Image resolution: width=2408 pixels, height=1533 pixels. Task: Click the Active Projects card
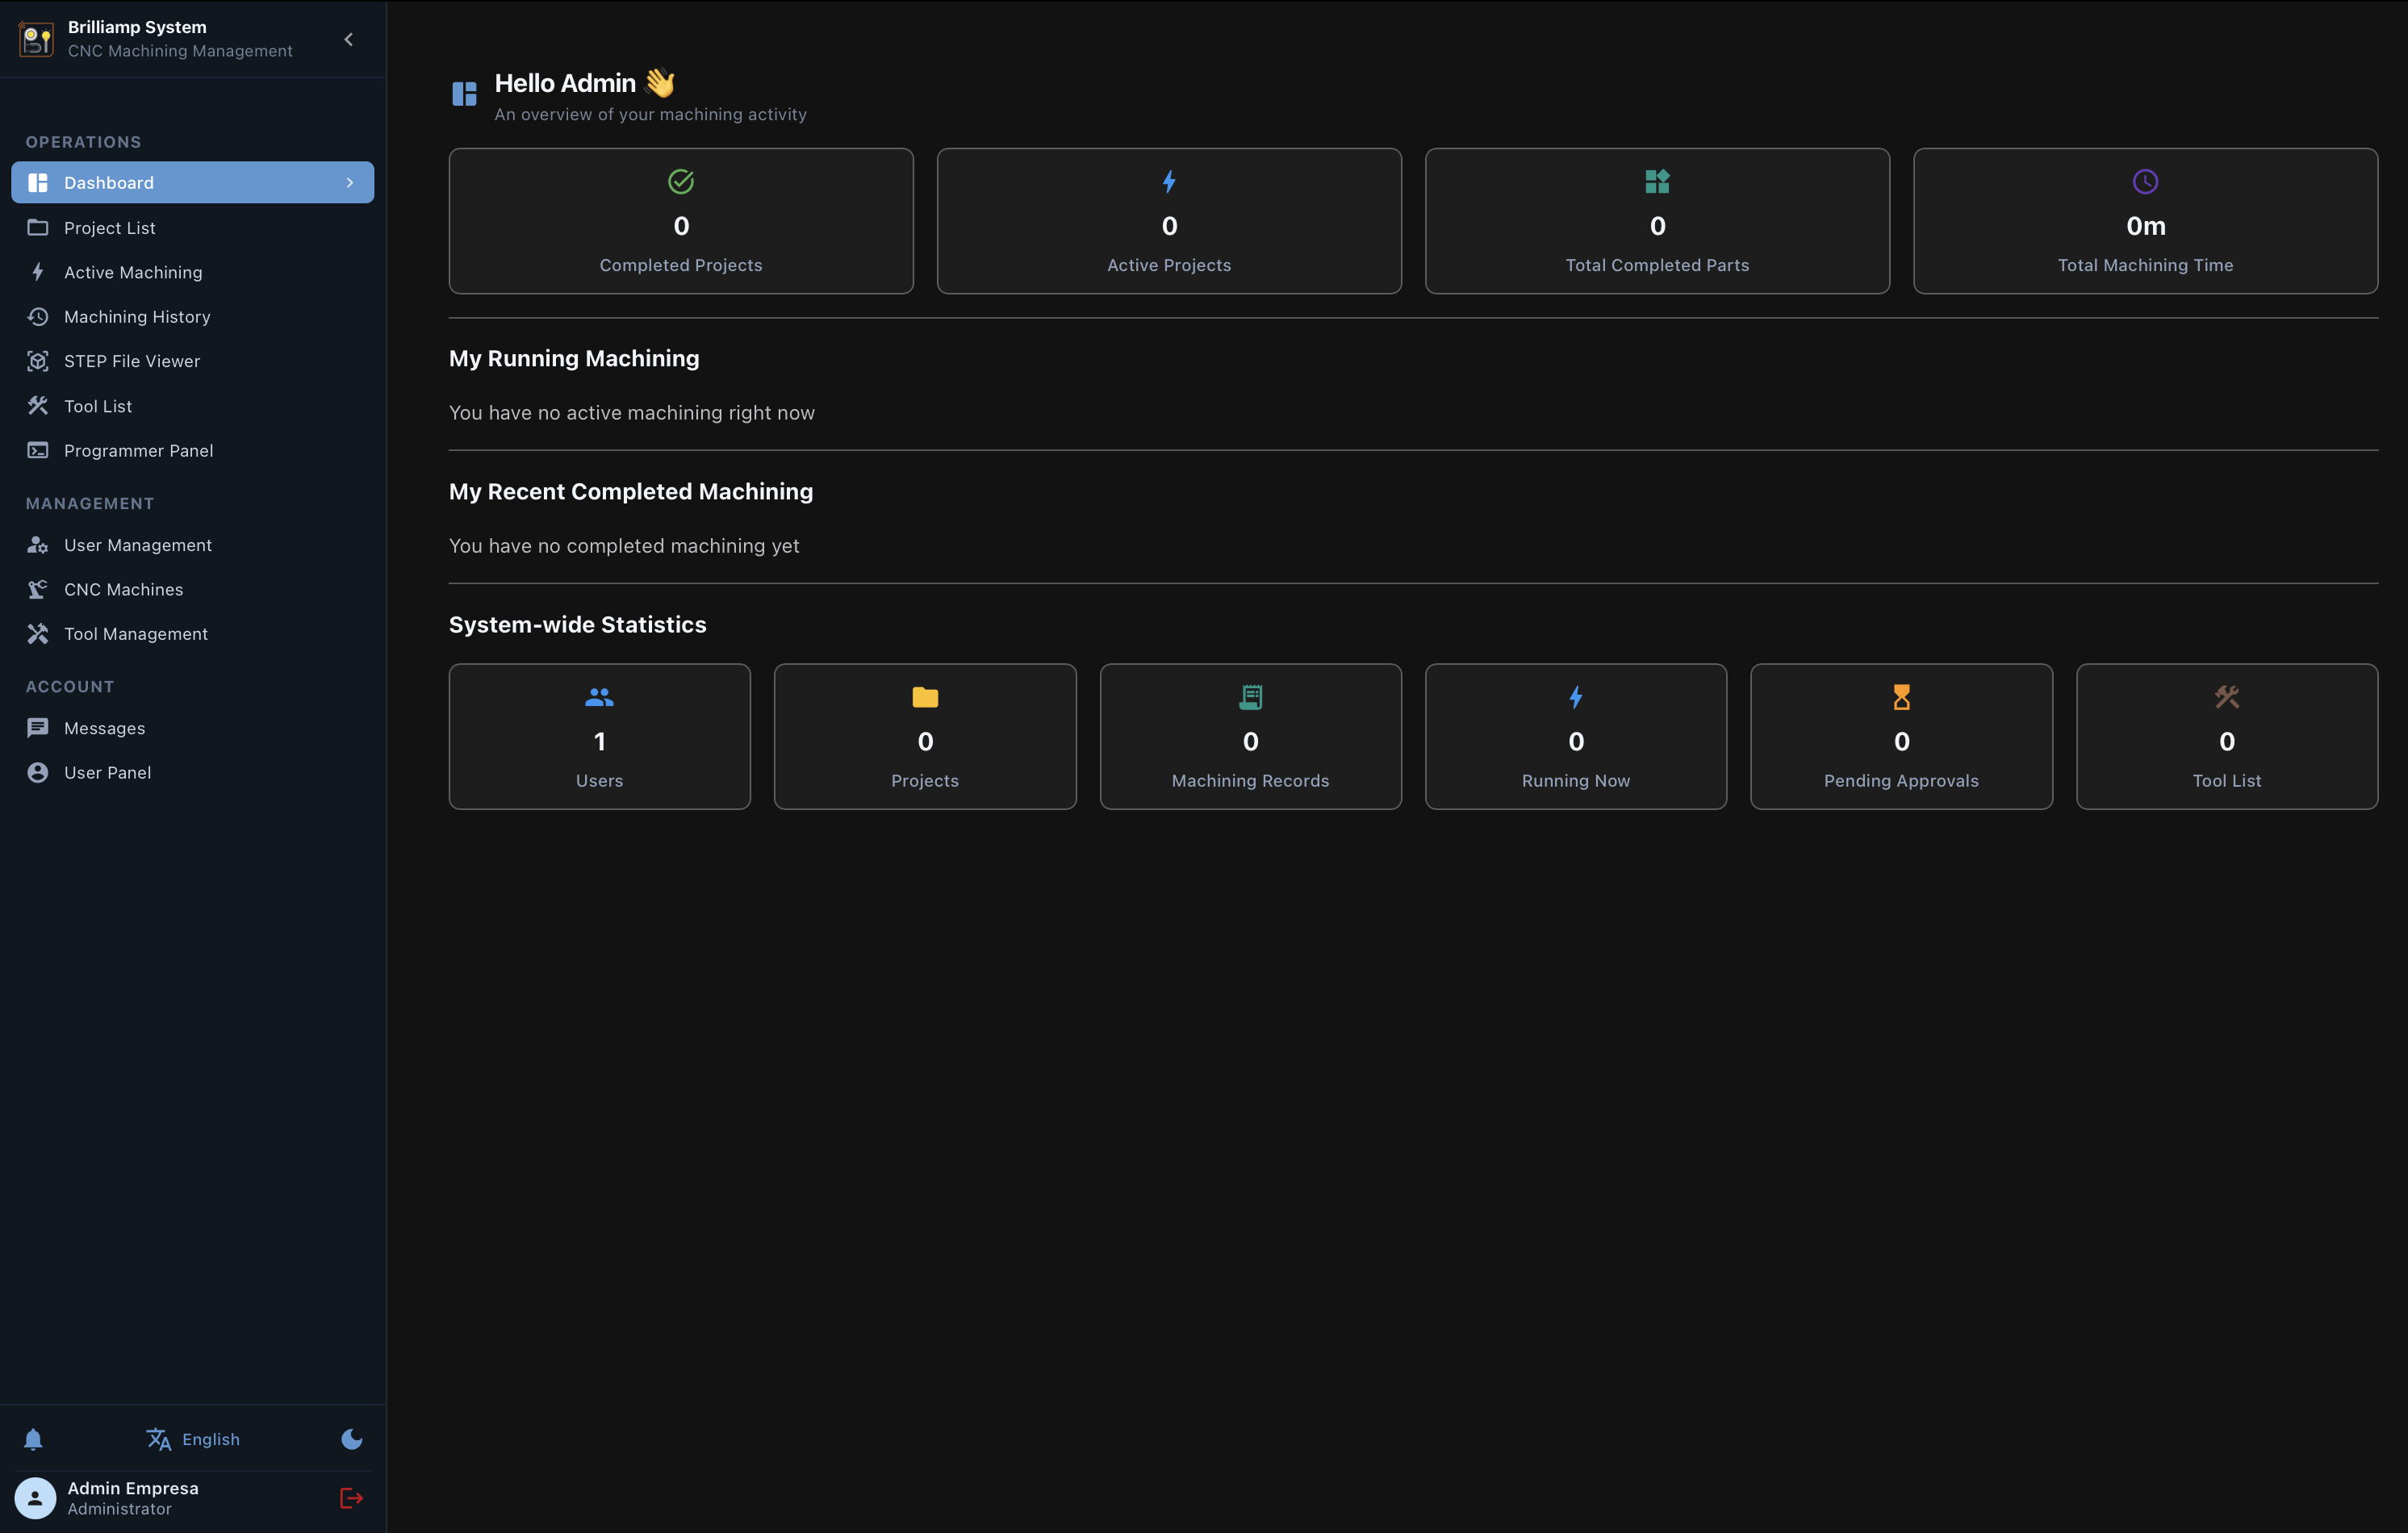1169,221
